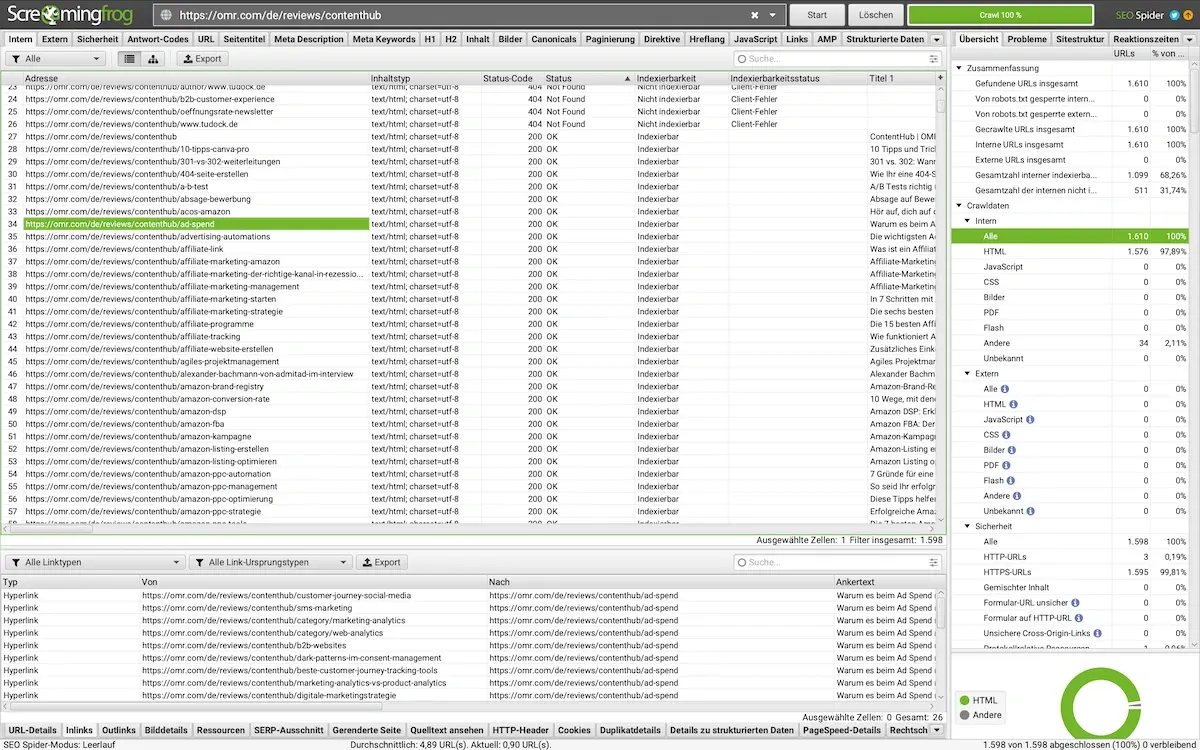Image resolution: width=1200 pixels, height=750 pixels.
Task: Click the HTML legend color swatch
Action: 965,701
